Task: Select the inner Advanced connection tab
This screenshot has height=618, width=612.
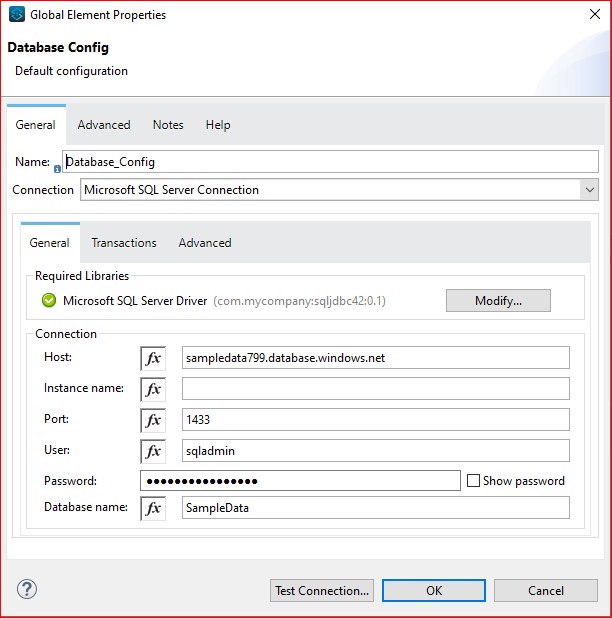Action: coord(205,243)
